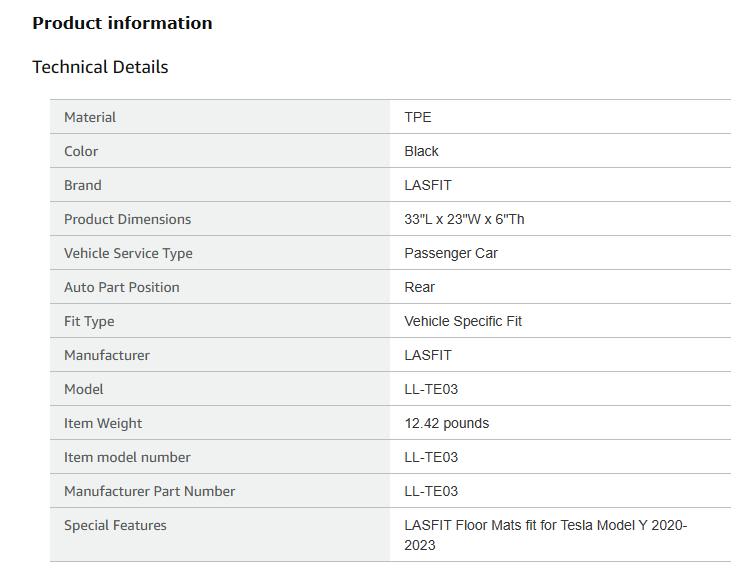Click the Vehicle Service Type label
Viewport: 756px width, 578px height.
pyautogui.click(x=128, y=253)
